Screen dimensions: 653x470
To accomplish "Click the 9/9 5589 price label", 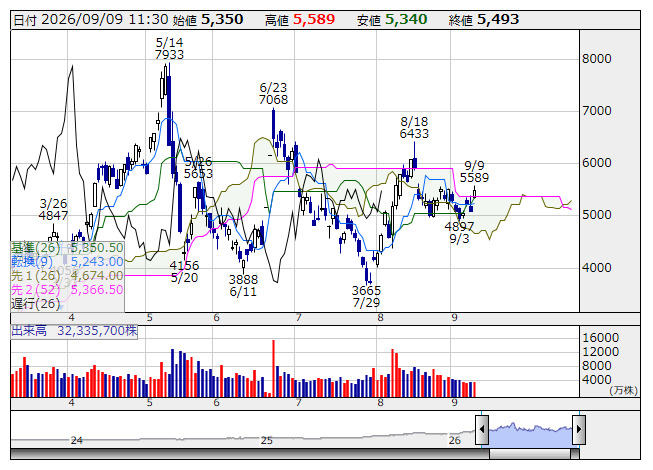I will pyautogui.click(x=474, y=172).
